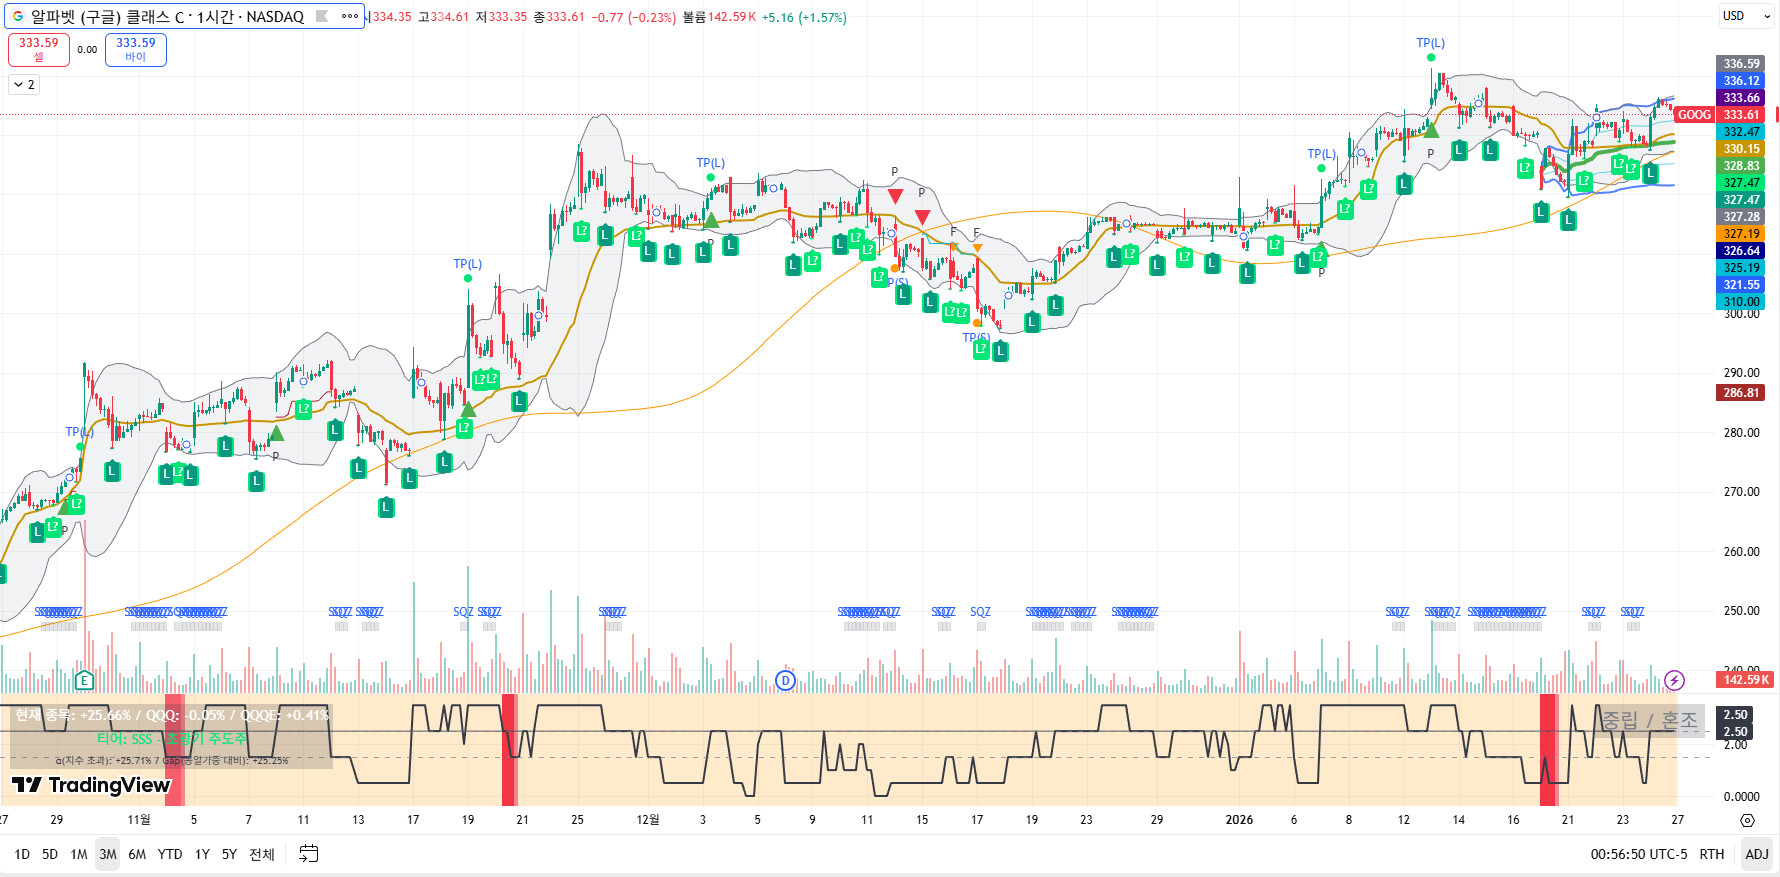Click the GOOG price label on the scale
The height and width of the screenshot is (877, 1780).
pyautogui.click(x=1694, y=115)
